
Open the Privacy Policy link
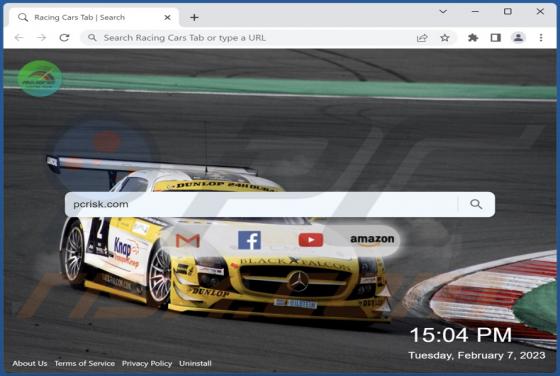[147, 364]
